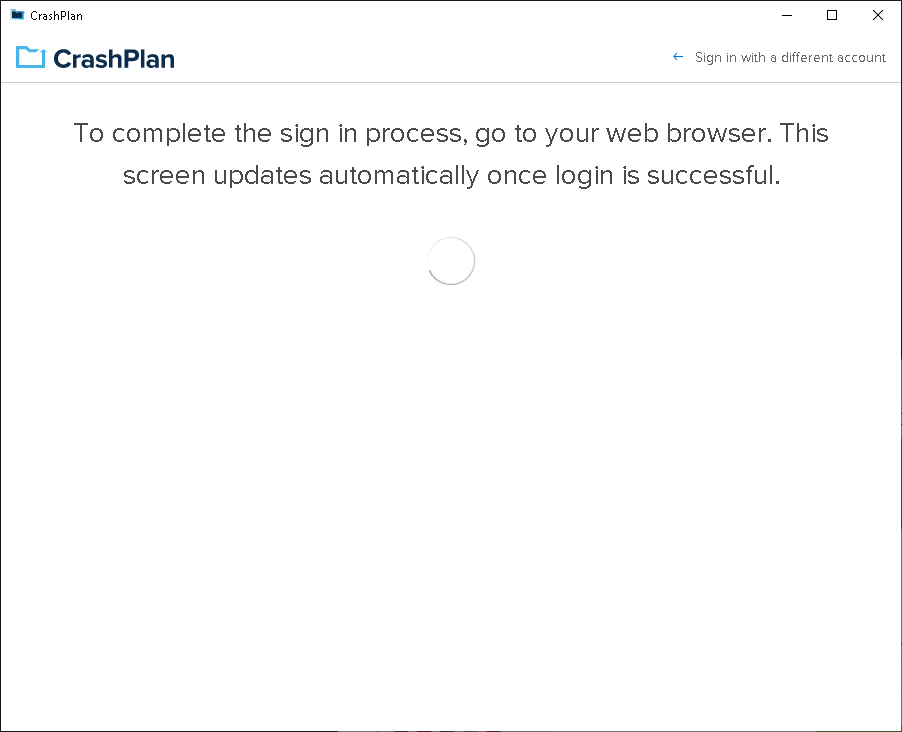Click the CrashPlan folder logo icon
This screenshot has height=732, width=902.
click(30, 57)
